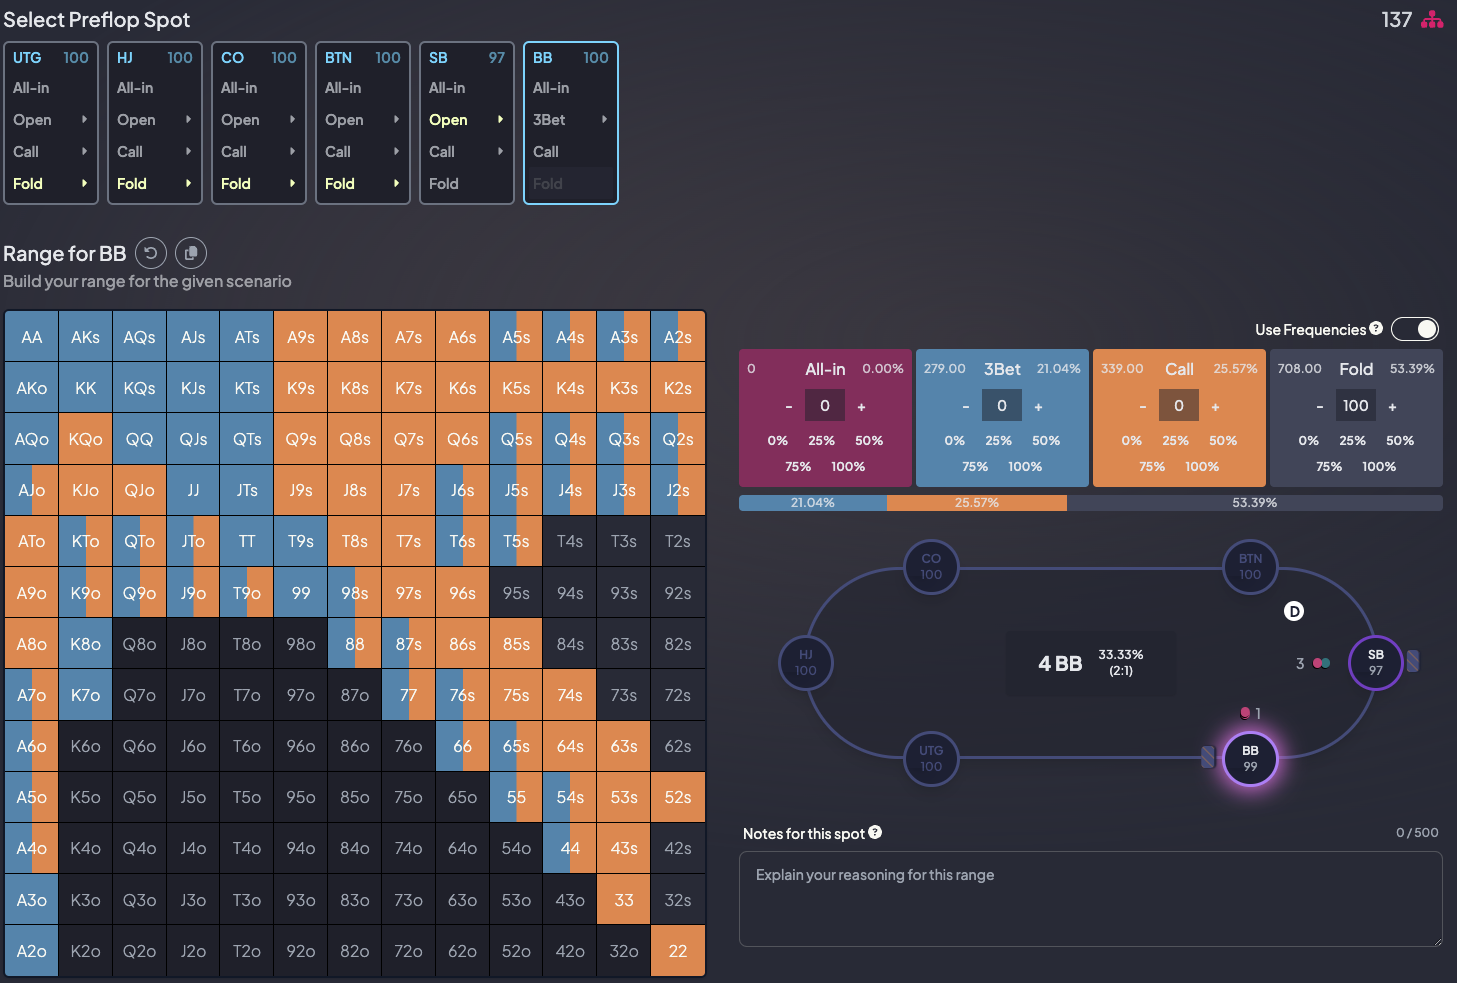This screenshot has height=983, width=1457.
Task: Click the help icon beside Use Frequencies
Action: pos(1376,328)
